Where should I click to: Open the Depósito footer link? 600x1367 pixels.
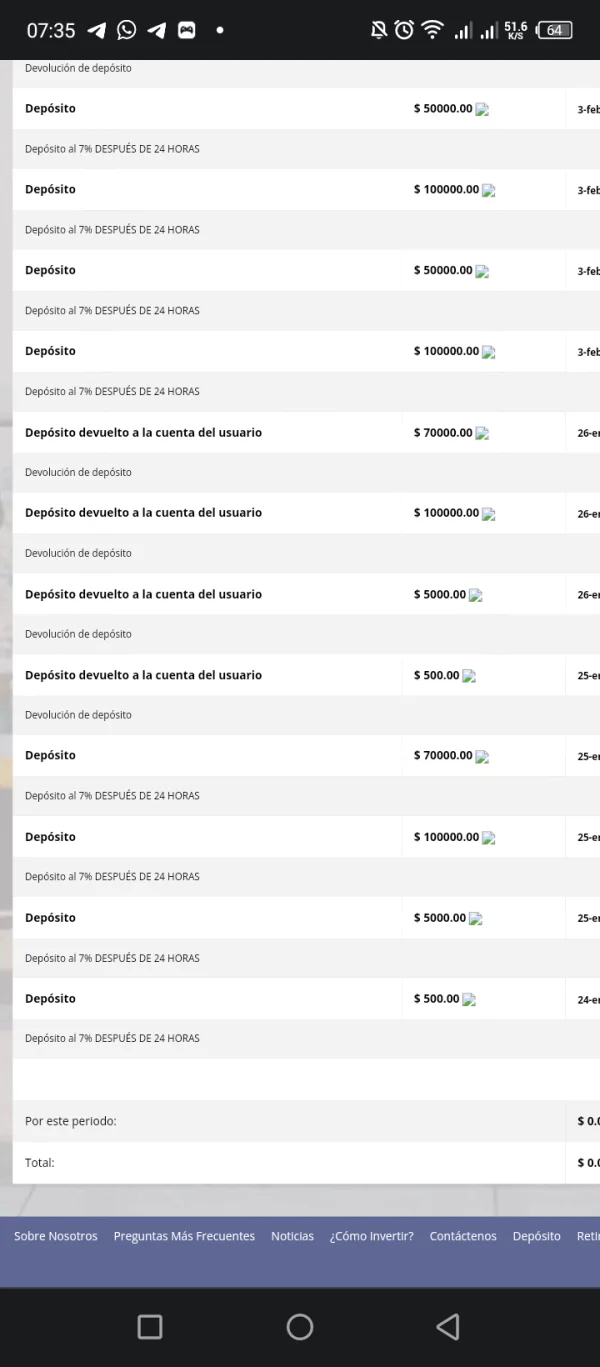point(536,1236)
